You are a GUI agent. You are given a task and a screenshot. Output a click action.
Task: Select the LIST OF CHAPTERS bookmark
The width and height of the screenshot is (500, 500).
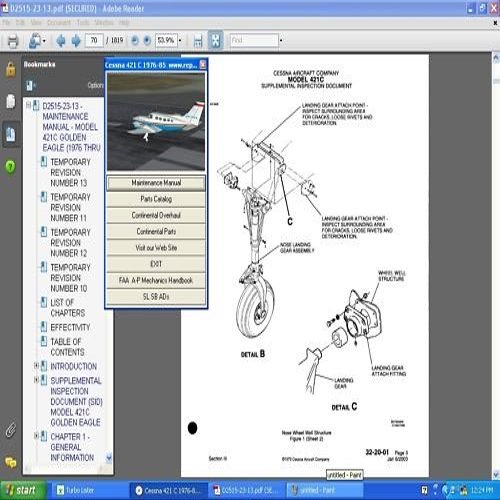(x=68, y=308)
